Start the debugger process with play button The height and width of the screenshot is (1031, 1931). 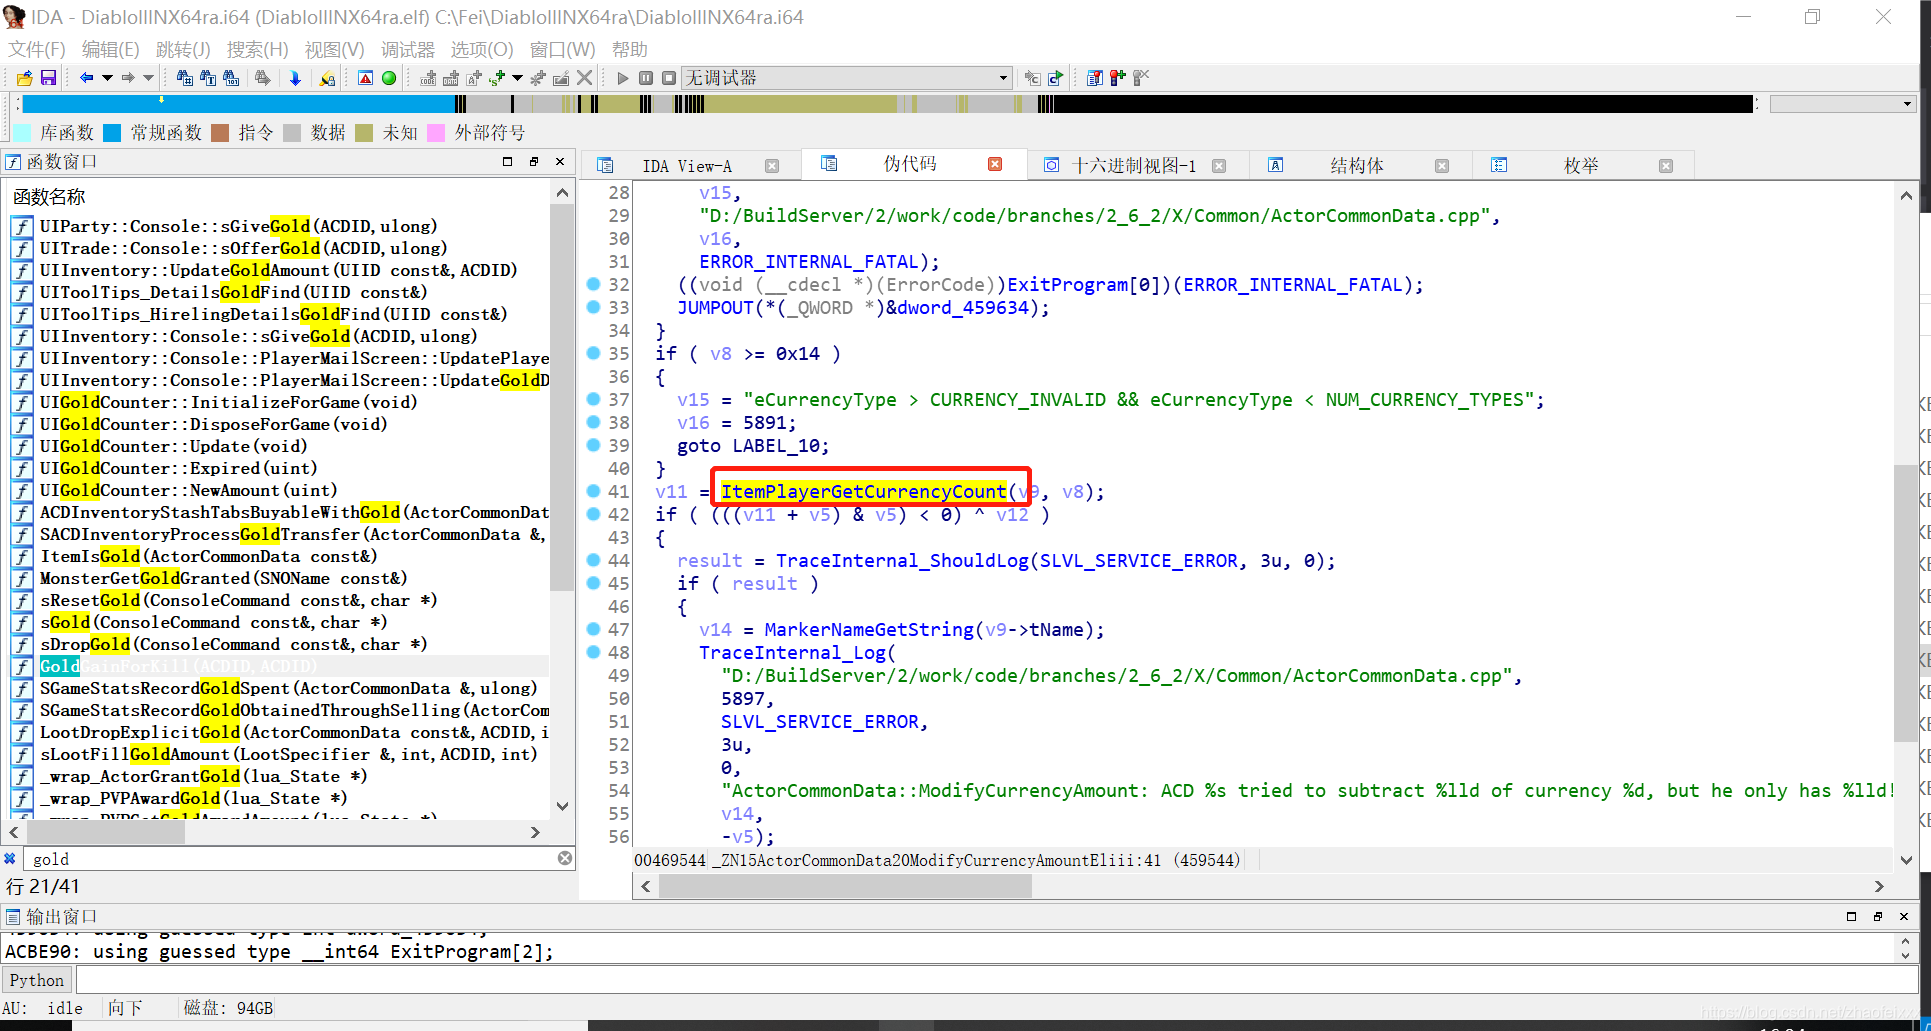click(623, 78)
